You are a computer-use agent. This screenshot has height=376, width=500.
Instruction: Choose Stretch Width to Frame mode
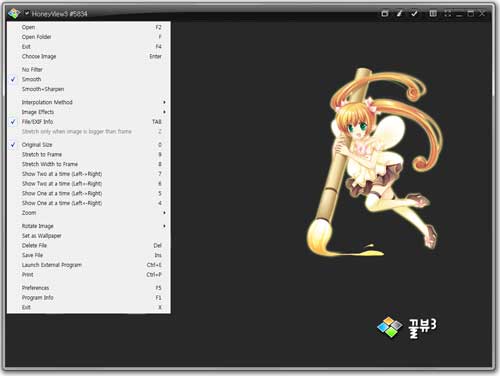[x=89, y=164]
